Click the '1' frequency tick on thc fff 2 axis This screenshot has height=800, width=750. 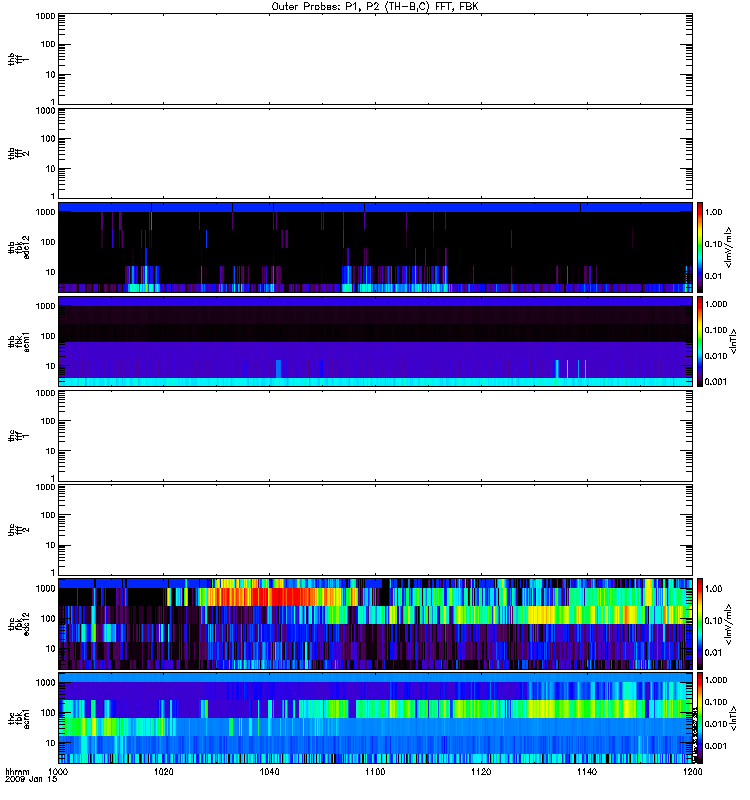click(x=53, y=572)
